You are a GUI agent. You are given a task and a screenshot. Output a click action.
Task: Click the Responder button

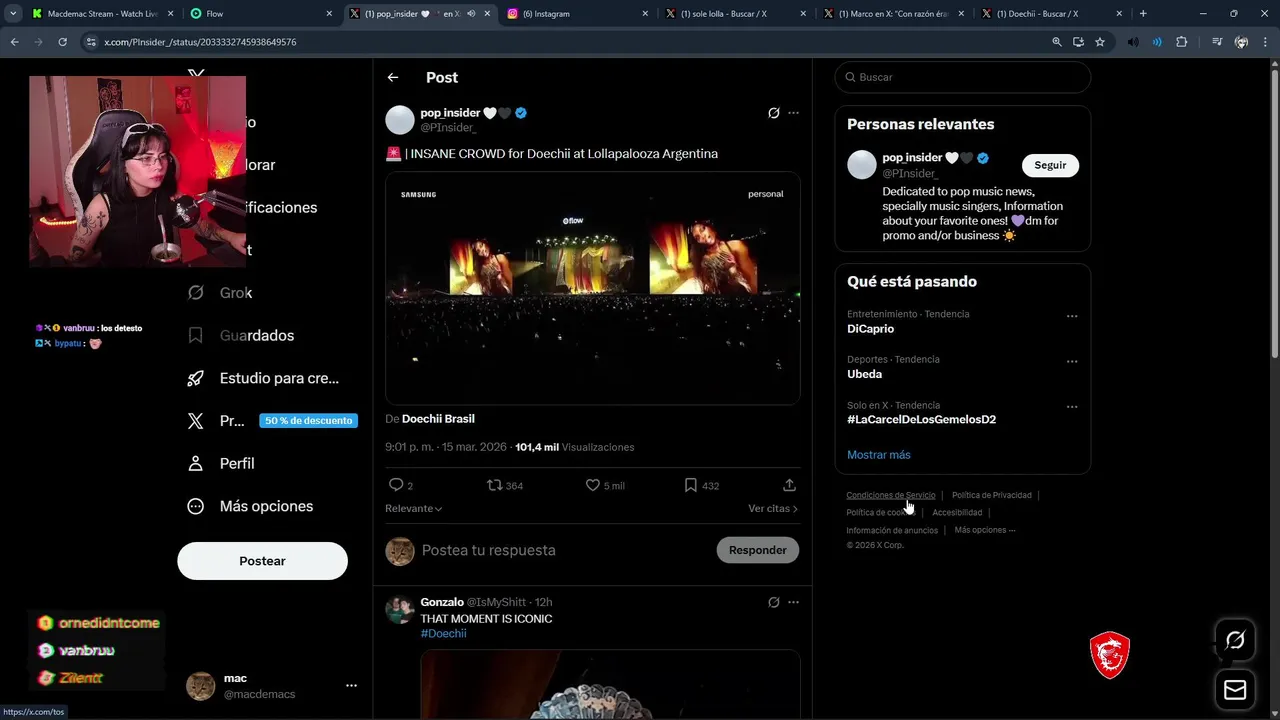point(758,550)
